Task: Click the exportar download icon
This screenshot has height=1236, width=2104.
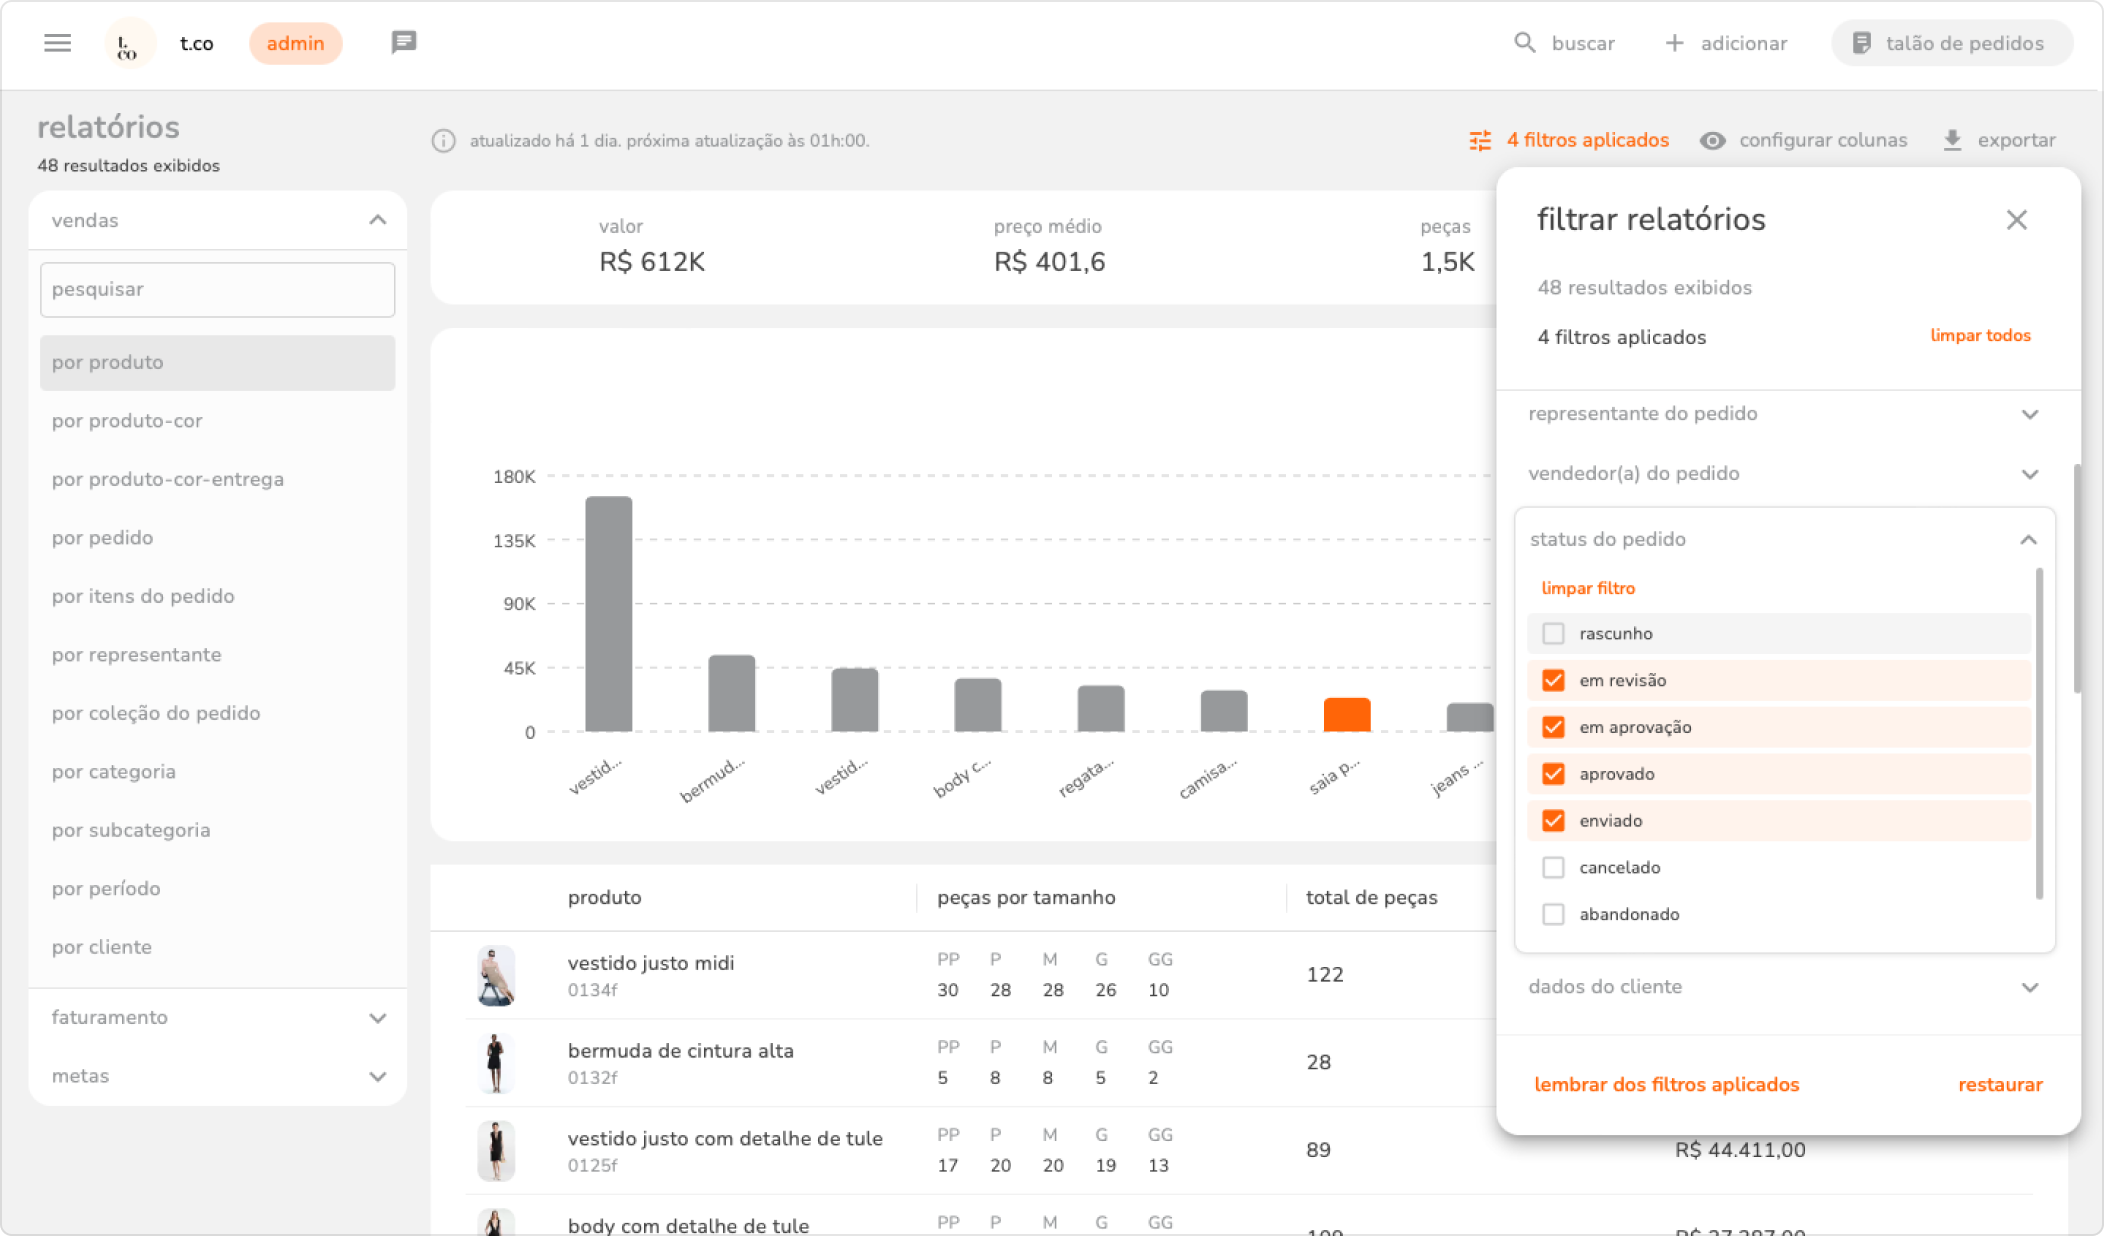Action: 1952,141
